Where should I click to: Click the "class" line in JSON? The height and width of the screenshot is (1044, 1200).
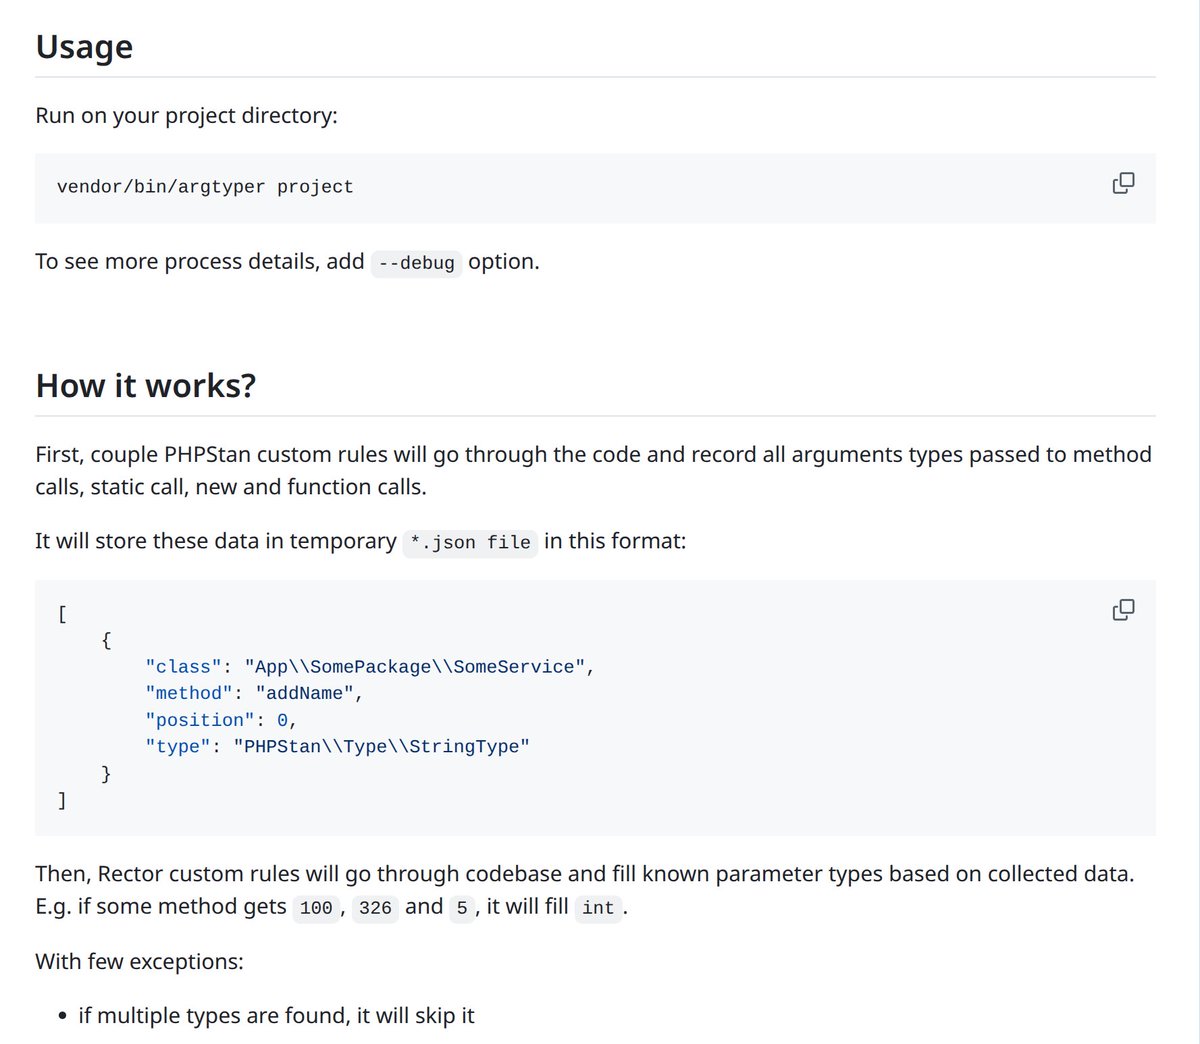point(369,667)
